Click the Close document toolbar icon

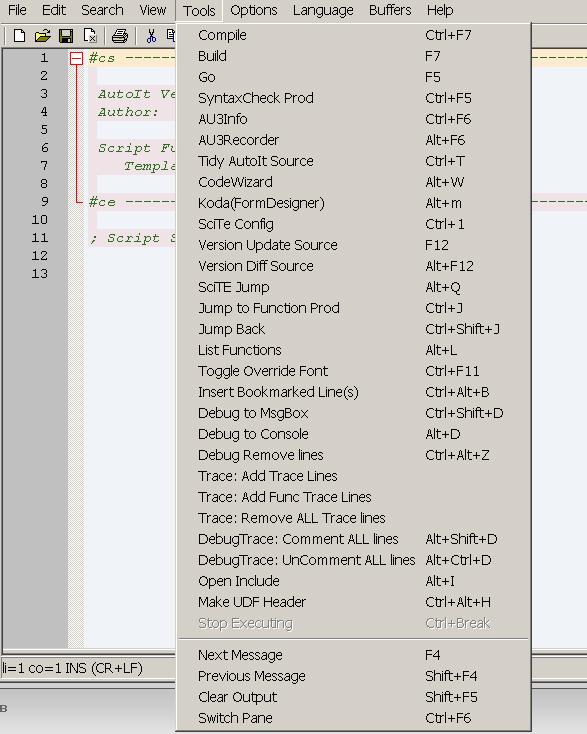coord(89,36)
